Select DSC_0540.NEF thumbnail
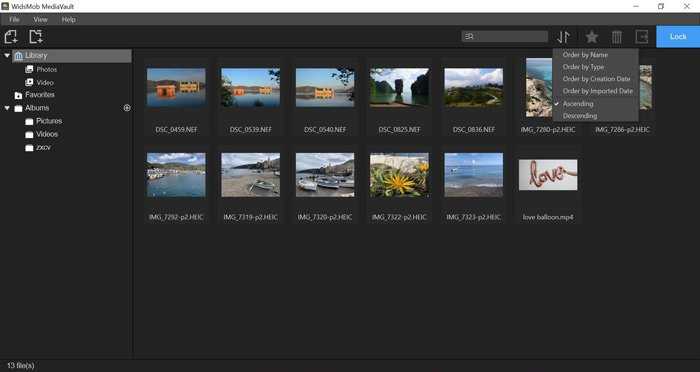 [325, 88]
